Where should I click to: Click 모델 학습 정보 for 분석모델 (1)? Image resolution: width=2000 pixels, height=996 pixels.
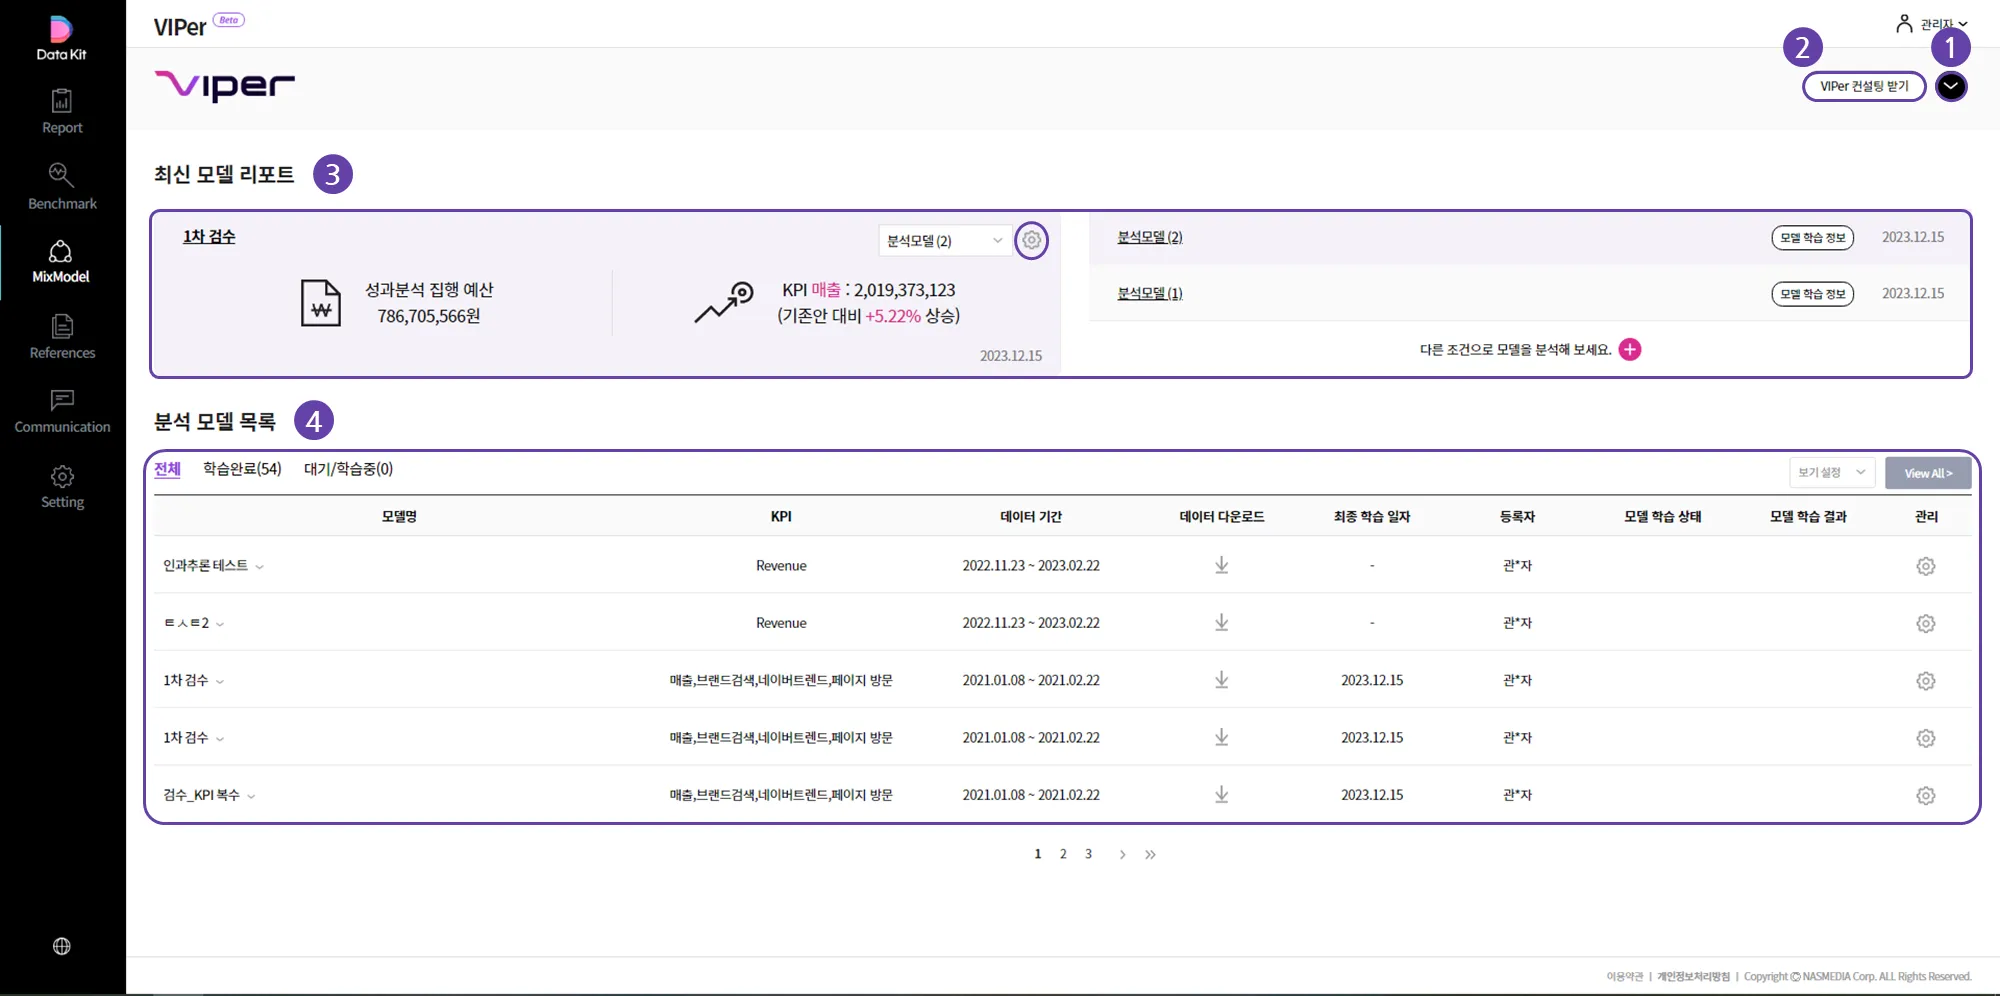pyautogui.click(x=1812, y=294)
